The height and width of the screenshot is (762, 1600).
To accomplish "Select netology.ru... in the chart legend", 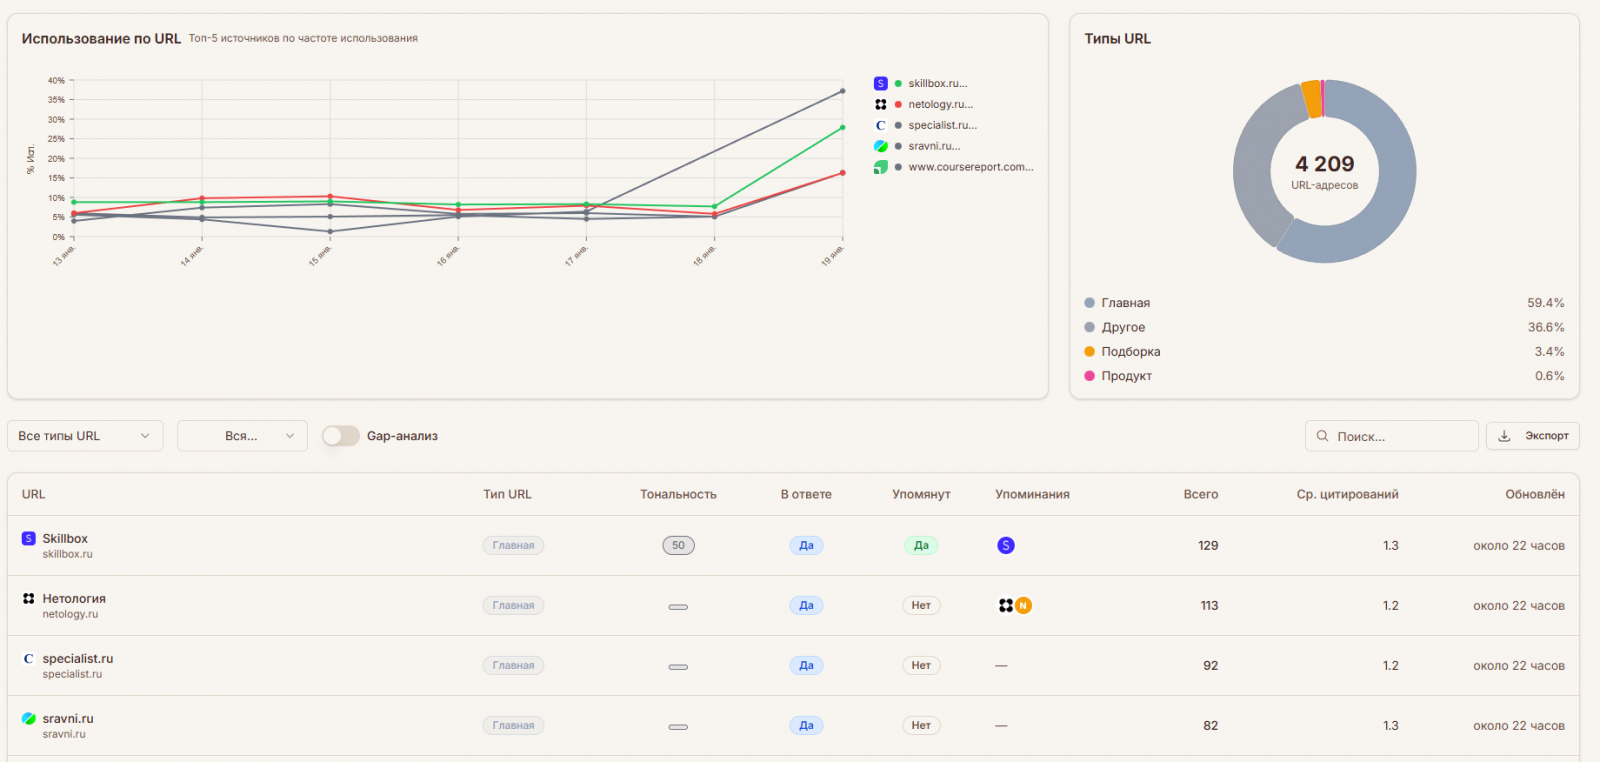I will tap(940, 105).
